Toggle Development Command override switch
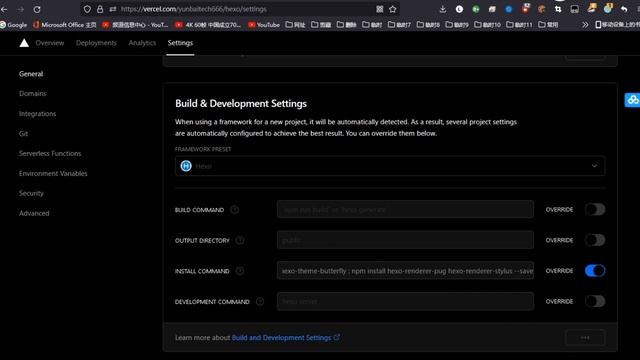The width and height of the screenshot is (640, 360). 595,301
